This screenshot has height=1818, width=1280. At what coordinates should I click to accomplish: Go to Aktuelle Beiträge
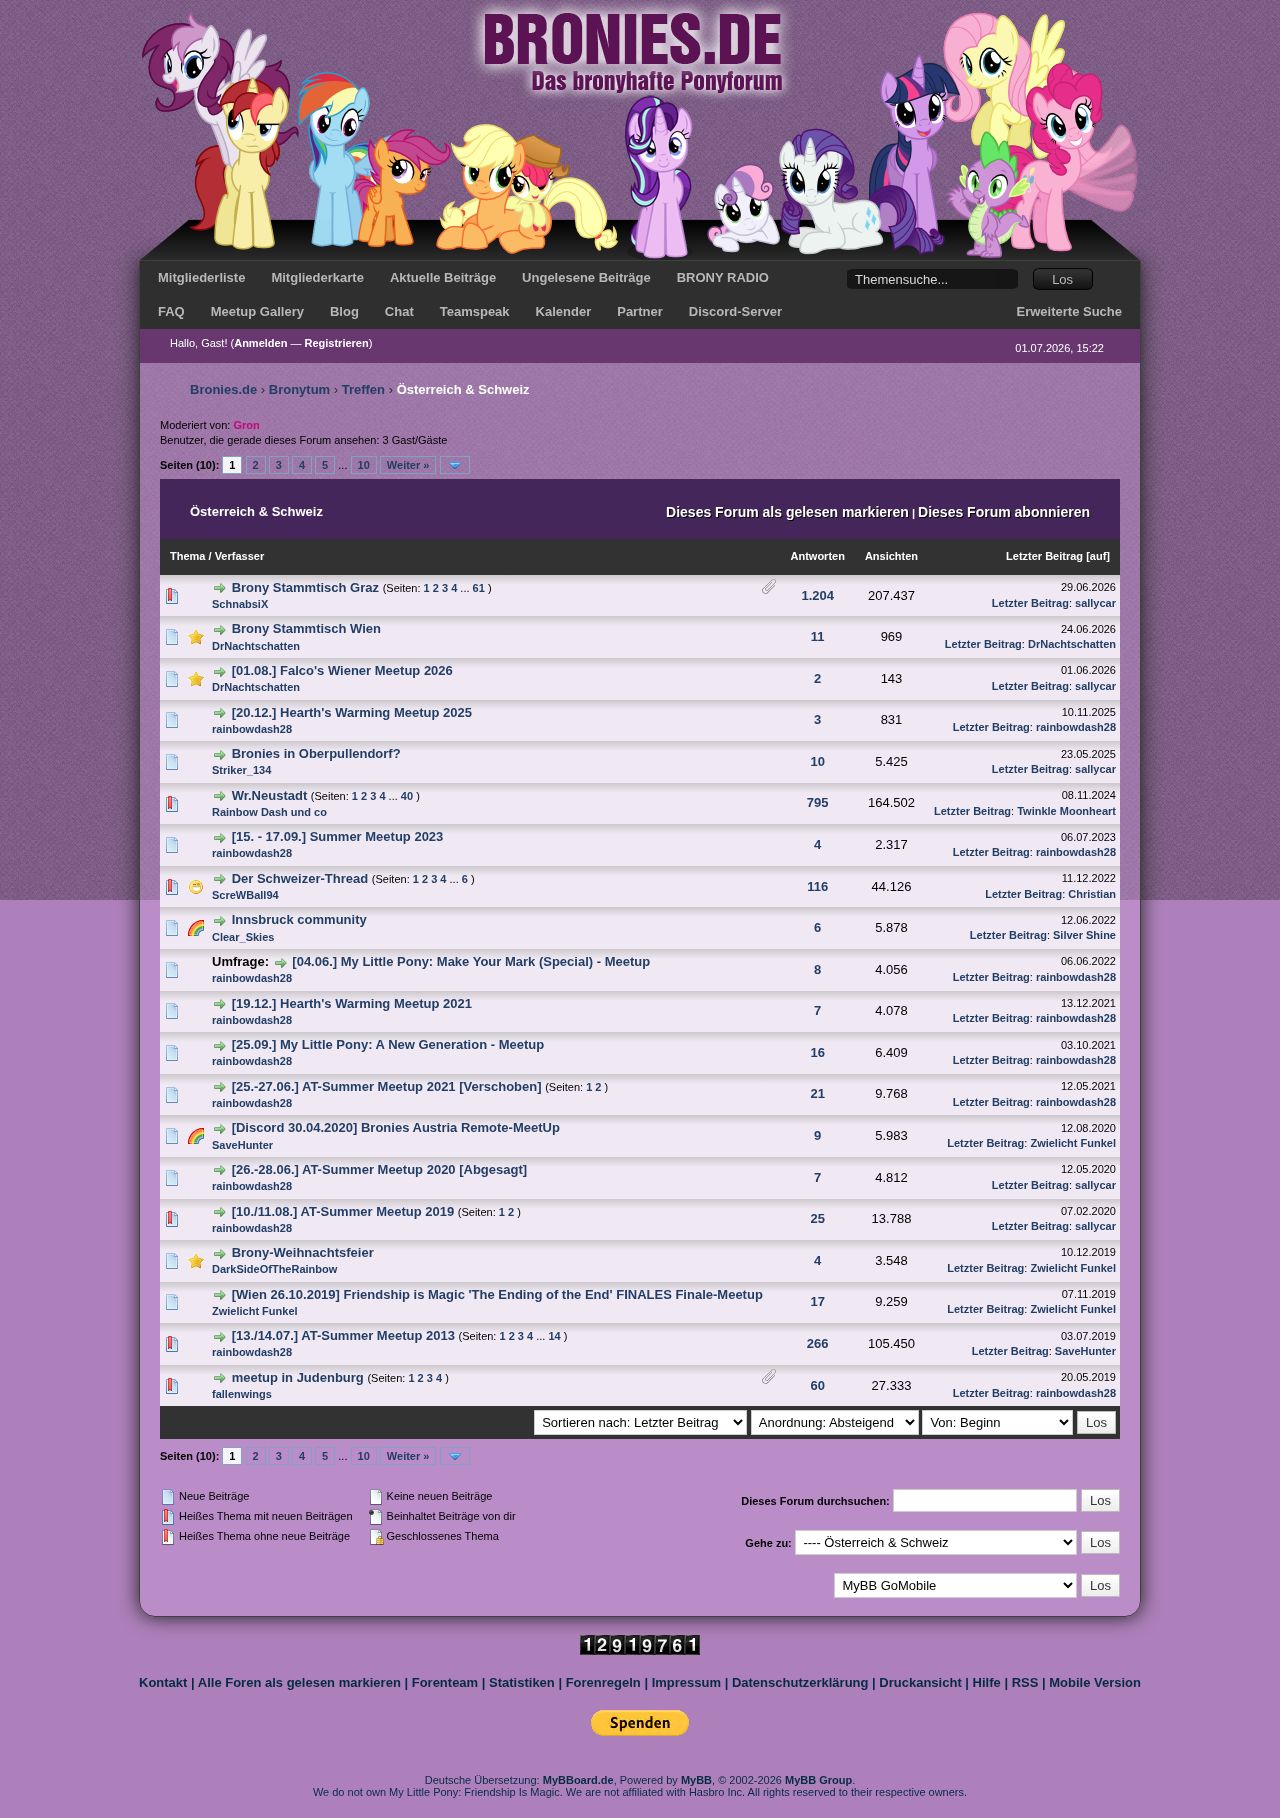[x=443, y=278]
